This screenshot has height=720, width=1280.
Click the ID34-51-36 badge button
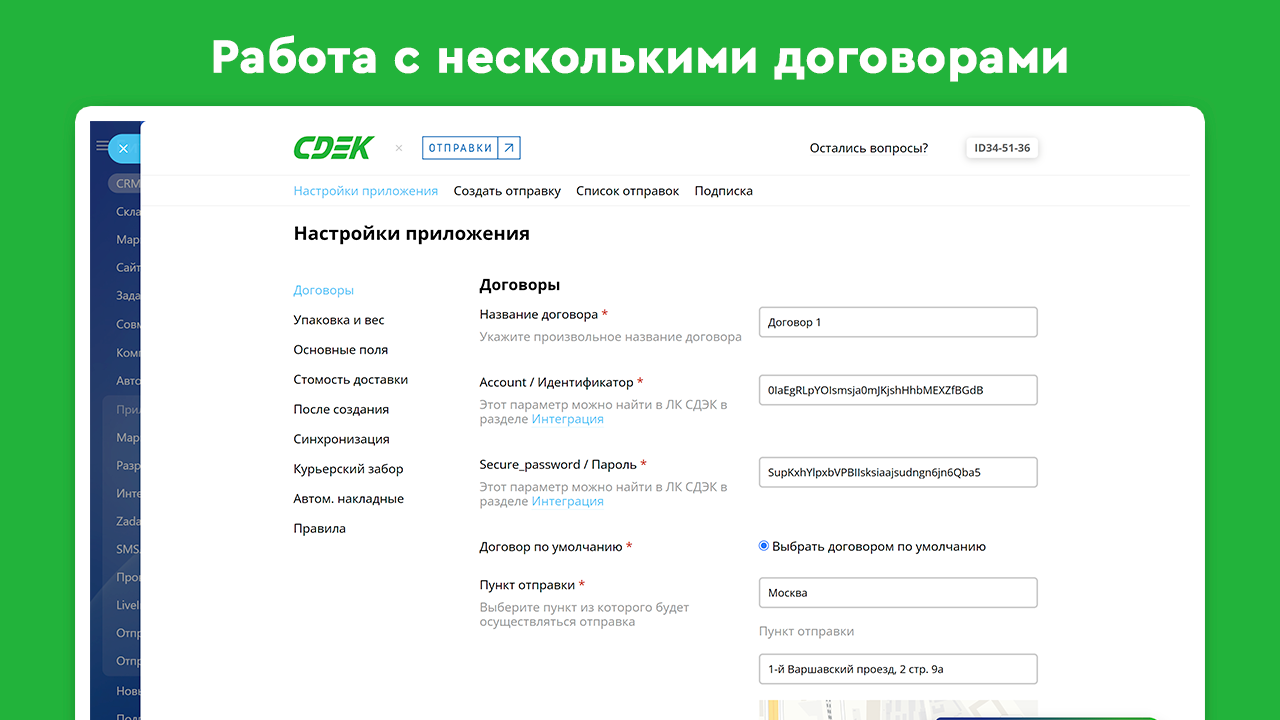point(1002,148)
